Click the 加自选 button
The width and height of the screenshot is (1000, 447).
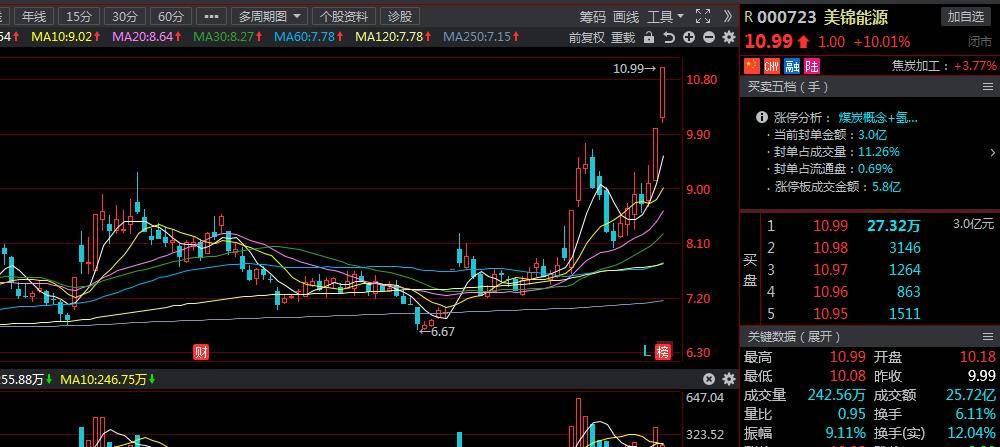pyautogui.click(x=966, y=16)
